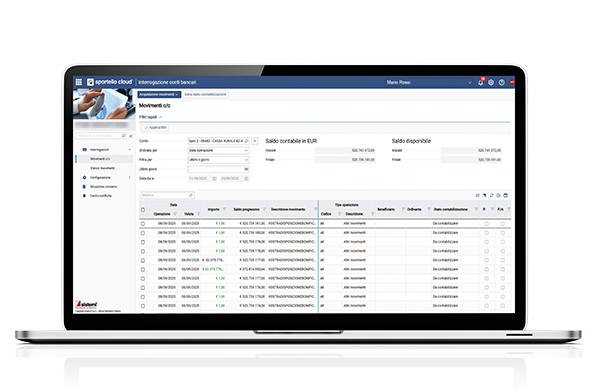The width and height of the screenshot is (600, 392).
Task: Open the notifications bell icon
Action: click(x=481, y=82)
